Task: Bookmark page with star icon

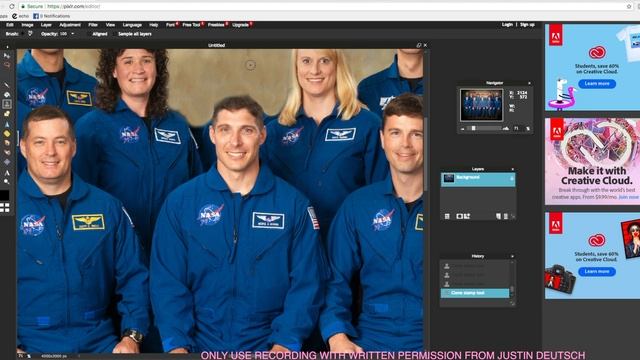Action: coord(629,7)
